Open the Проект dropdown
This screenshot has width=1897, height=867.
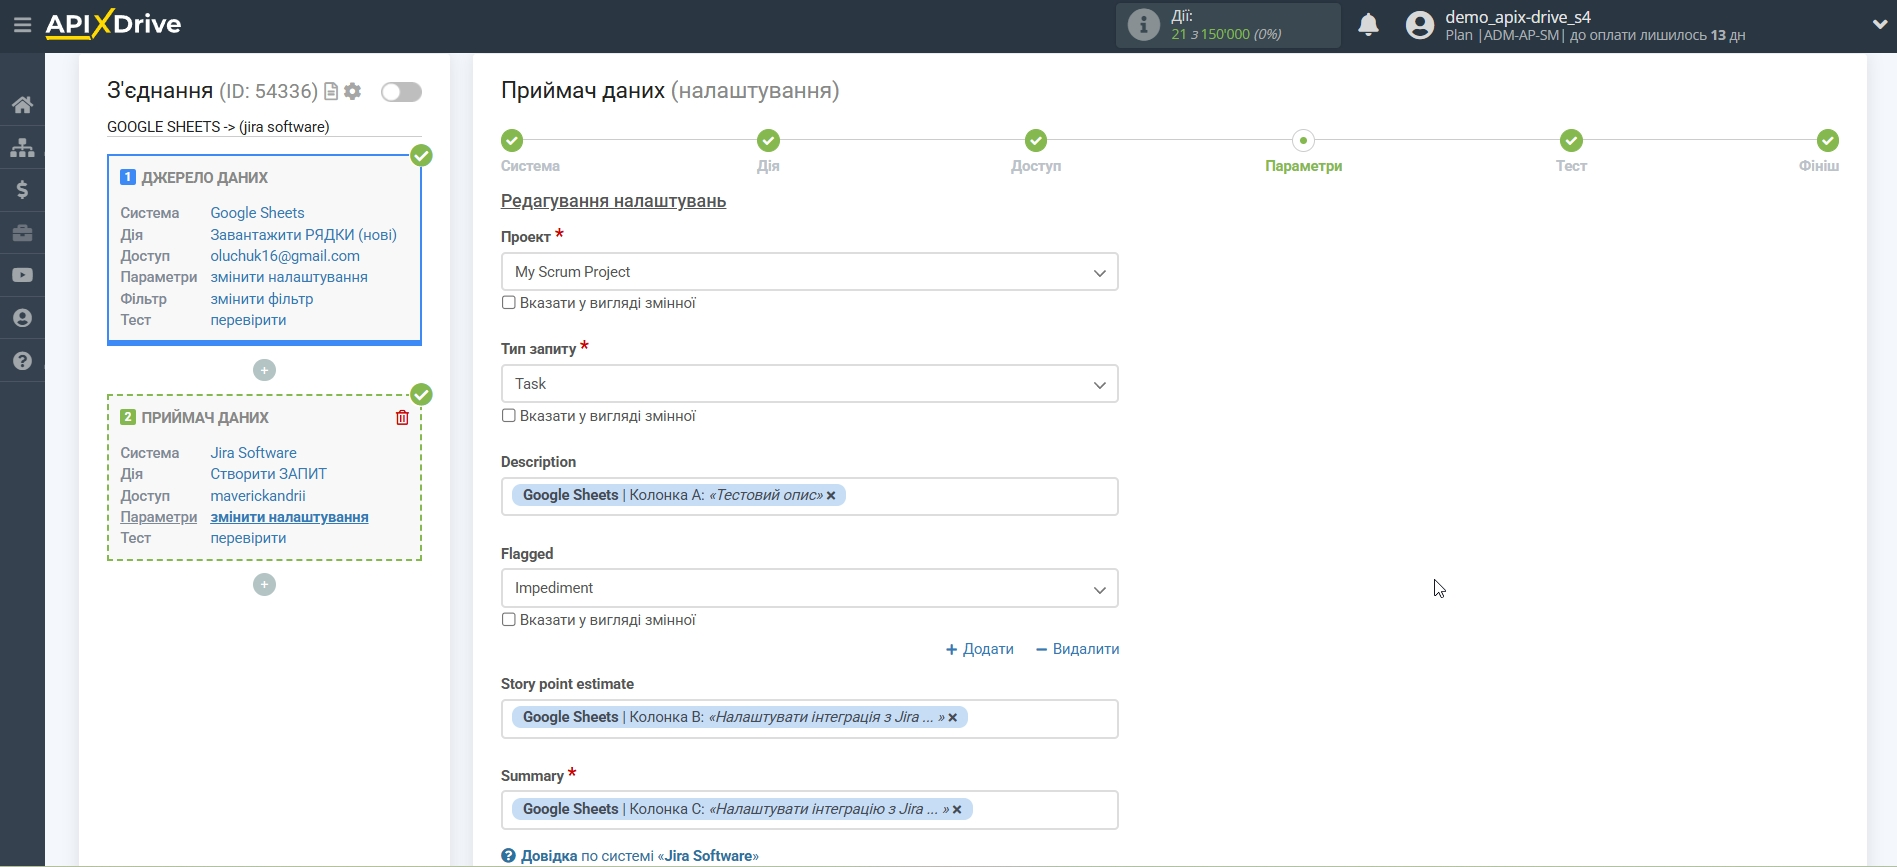(809, 272)
